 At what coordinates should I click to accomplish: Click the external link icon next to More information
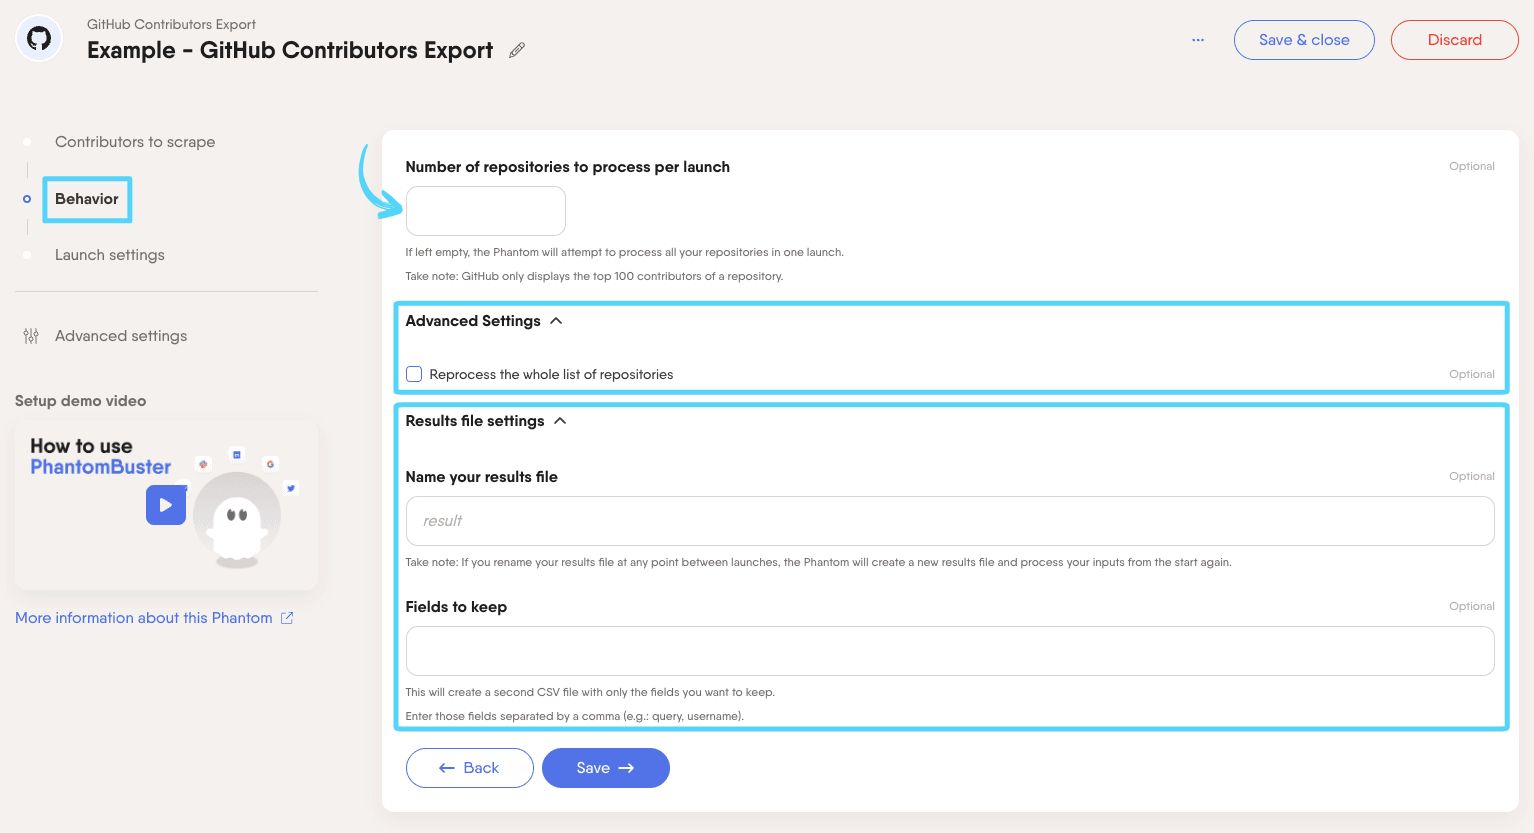tap(287, 618)
